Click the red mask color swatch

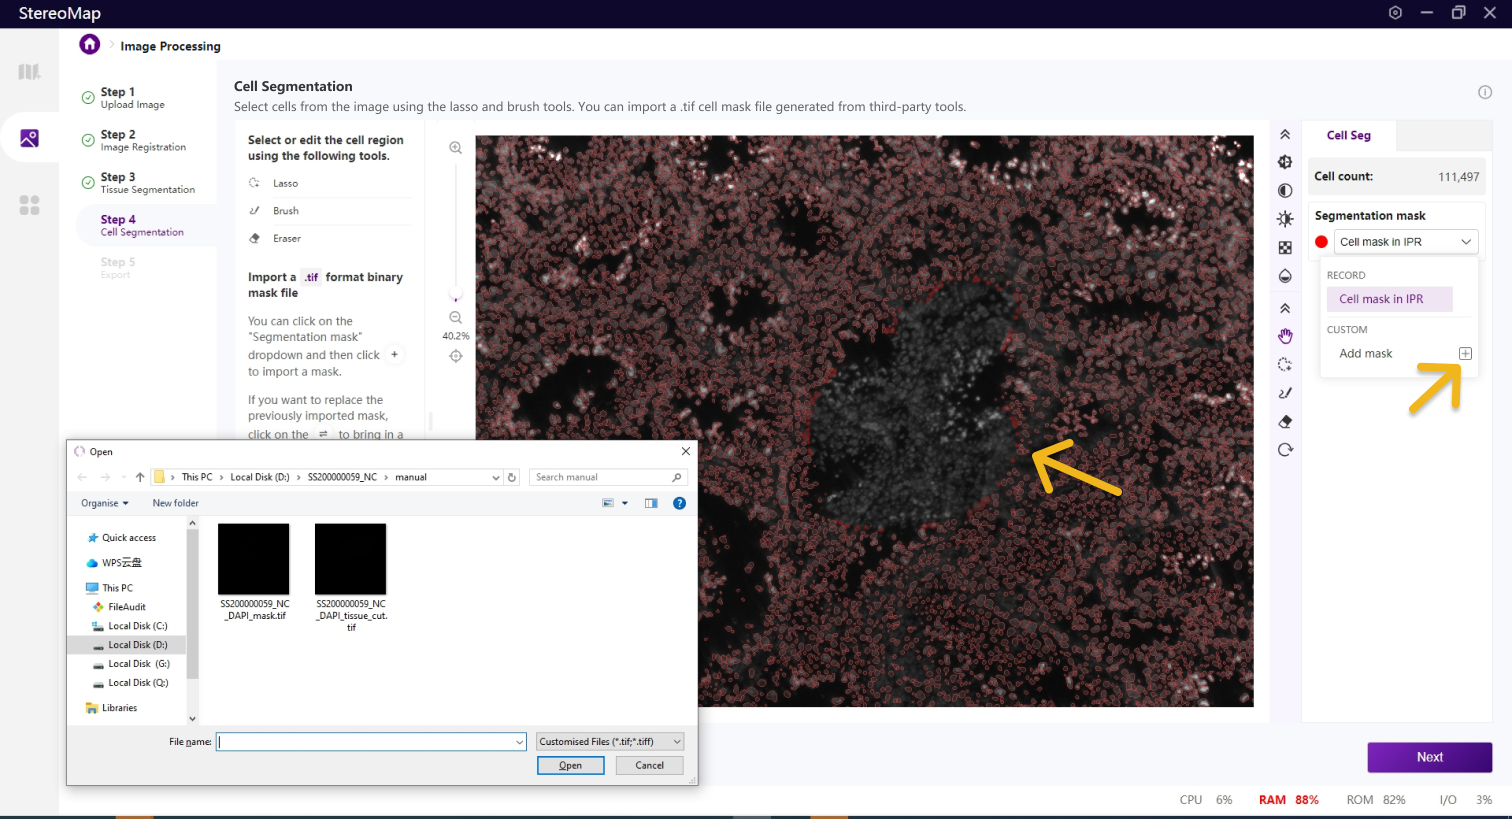pyautogui.click(x=1321, y=242)
